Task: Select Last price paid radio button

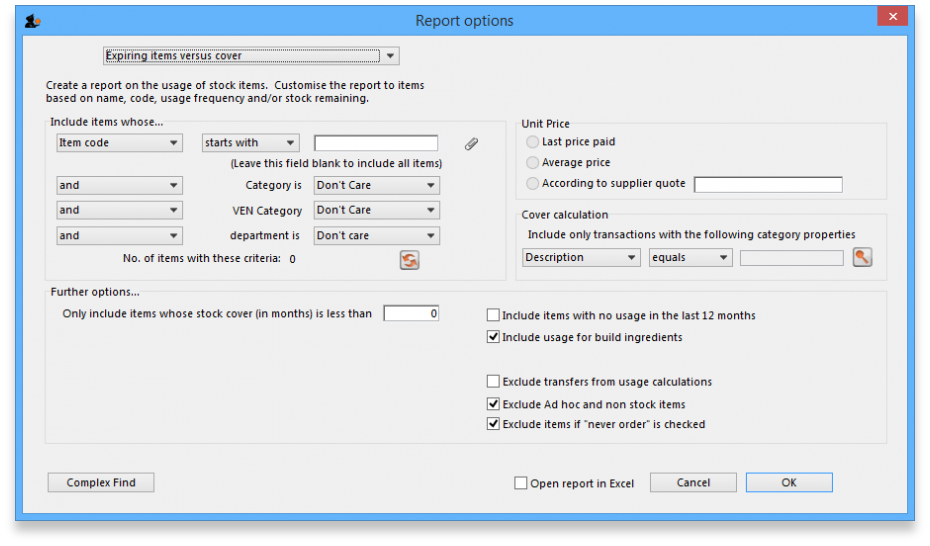Action: 532,142
